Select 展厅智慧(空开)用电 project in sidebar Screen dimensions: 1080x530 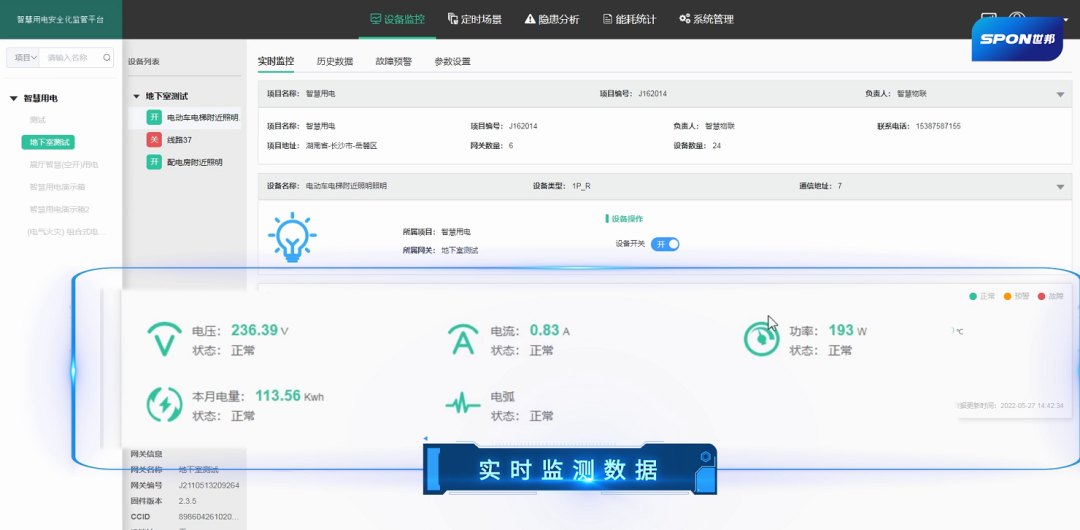pyautogui.click(x=64, y=164)
